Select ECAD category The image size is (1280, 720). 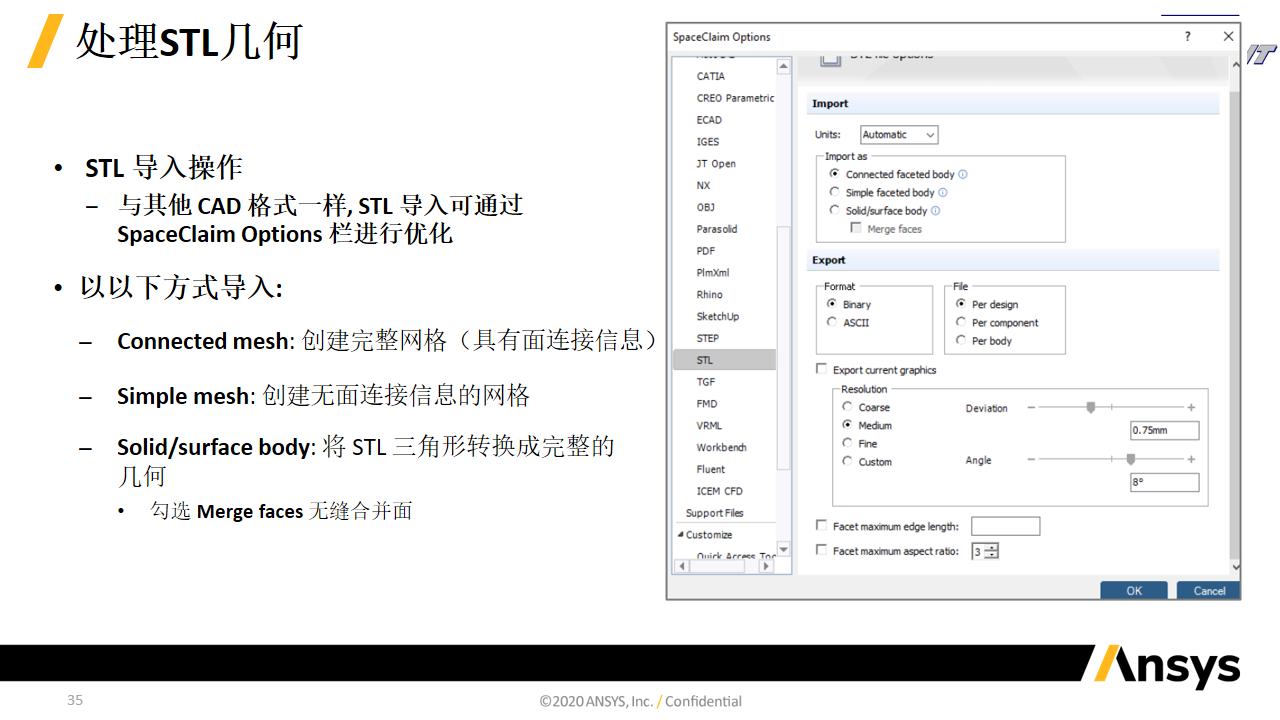click(709, 120)
